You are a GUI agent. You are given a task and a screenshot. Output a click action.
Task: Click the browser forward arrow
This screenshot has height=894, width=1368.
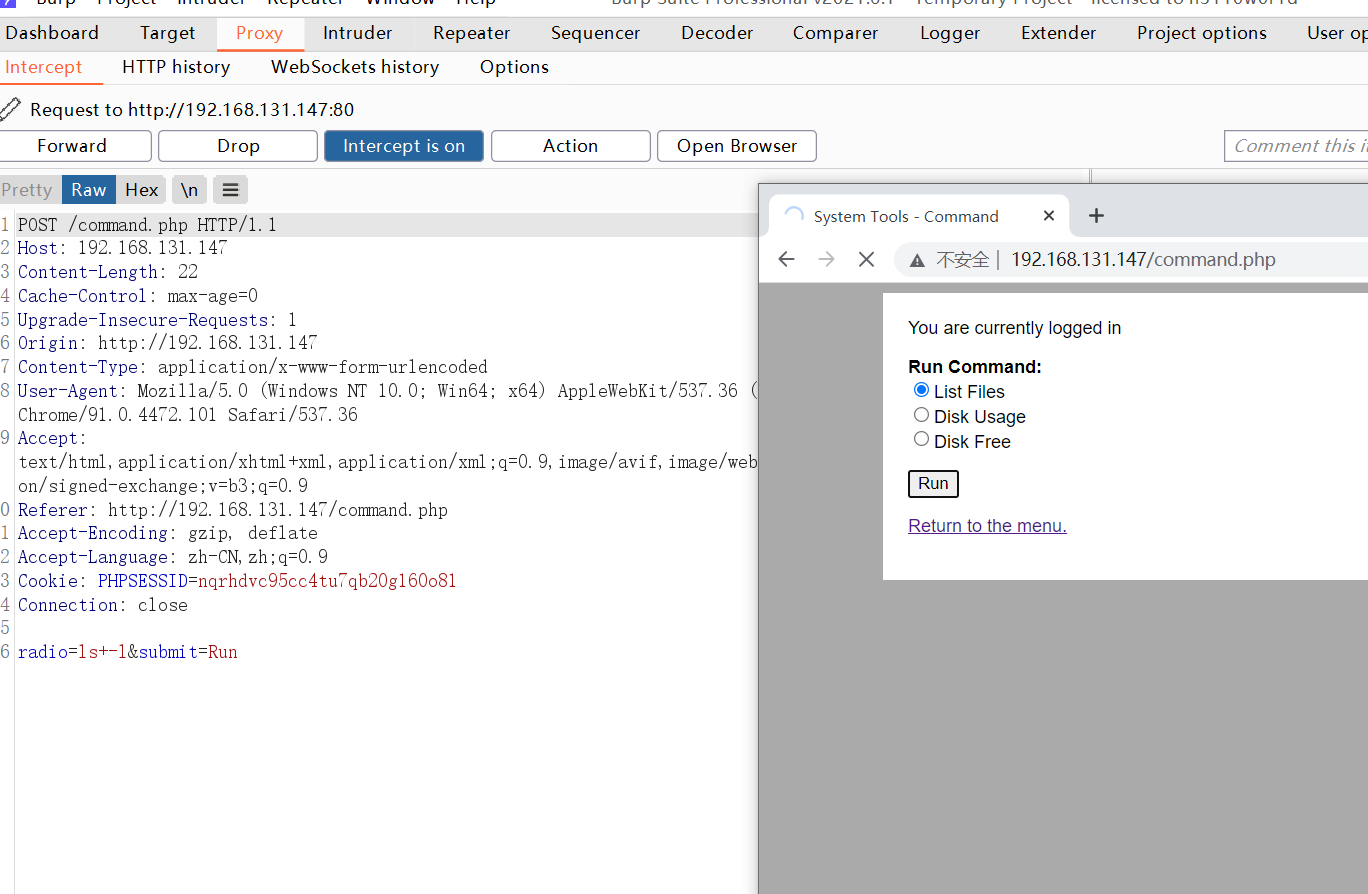tap(826, 260)
